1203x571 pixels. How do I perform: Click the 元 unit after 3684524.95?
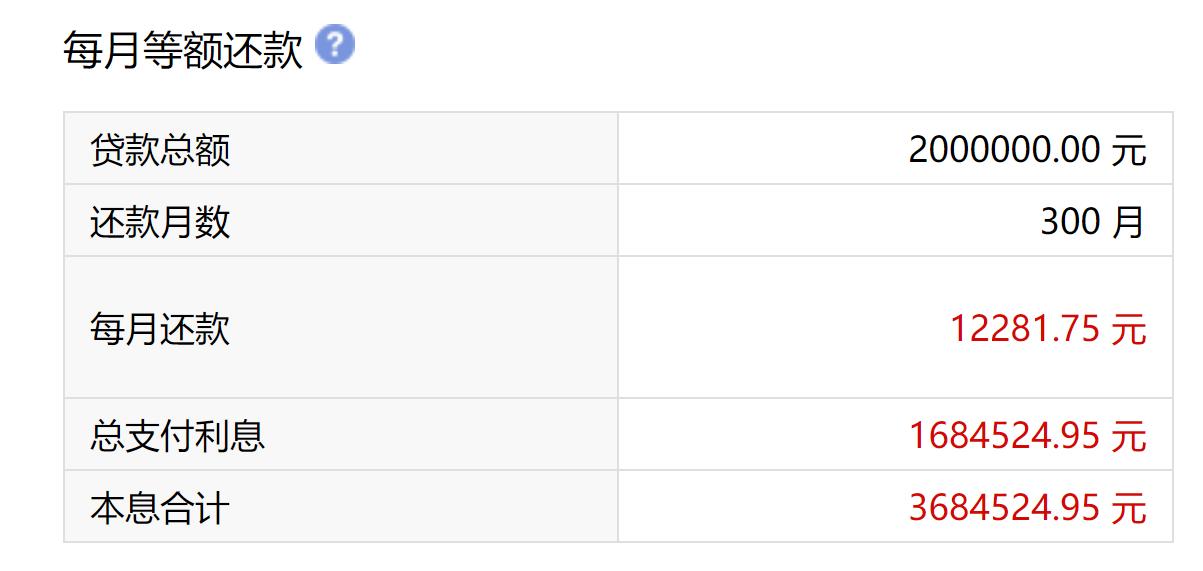coord(1129,508)
